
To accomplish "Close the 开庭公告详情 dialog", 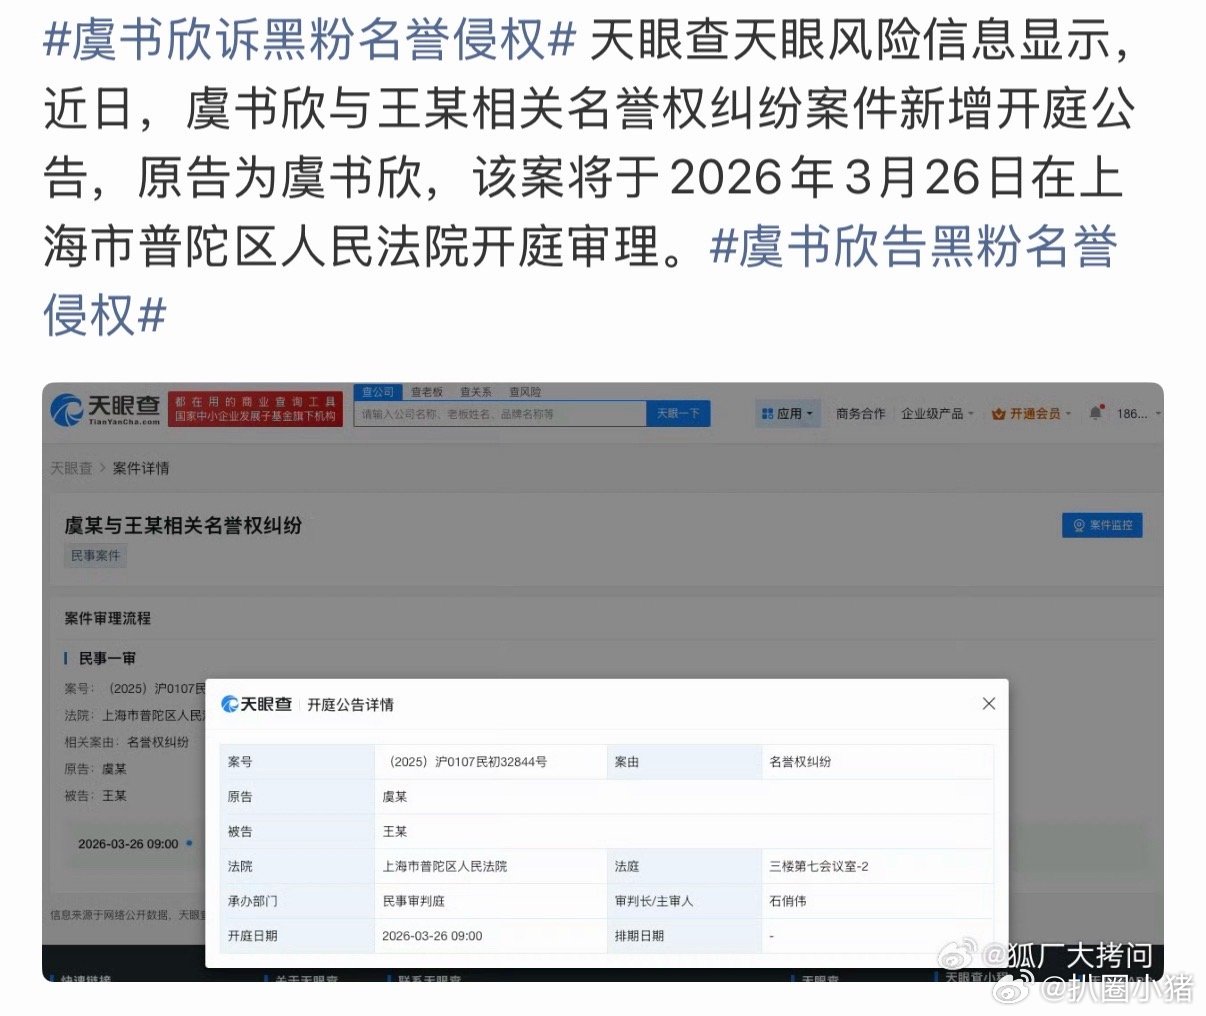I will pos(989,703).
